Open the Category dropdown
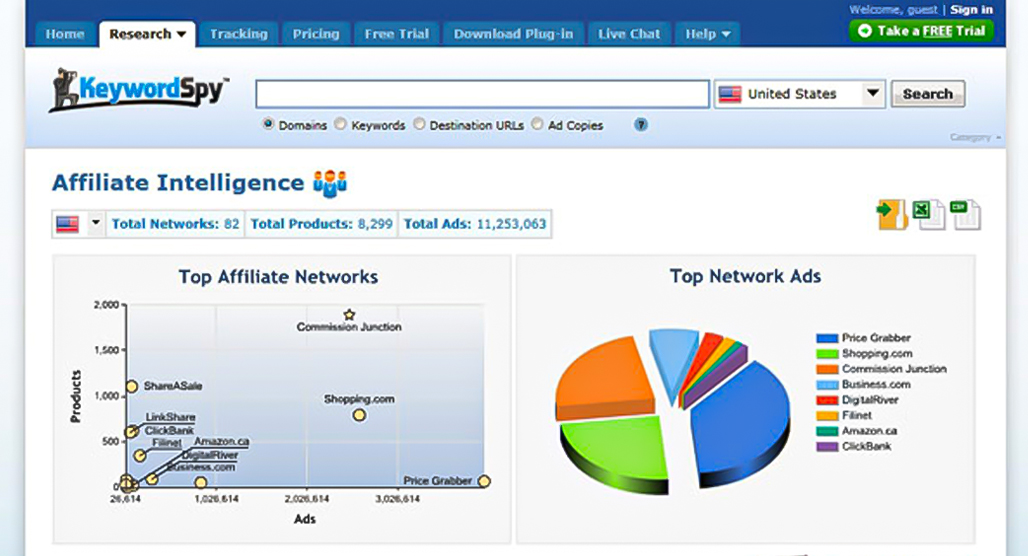Viewport: 1028px width, 556px height. [x=975, y=137]
